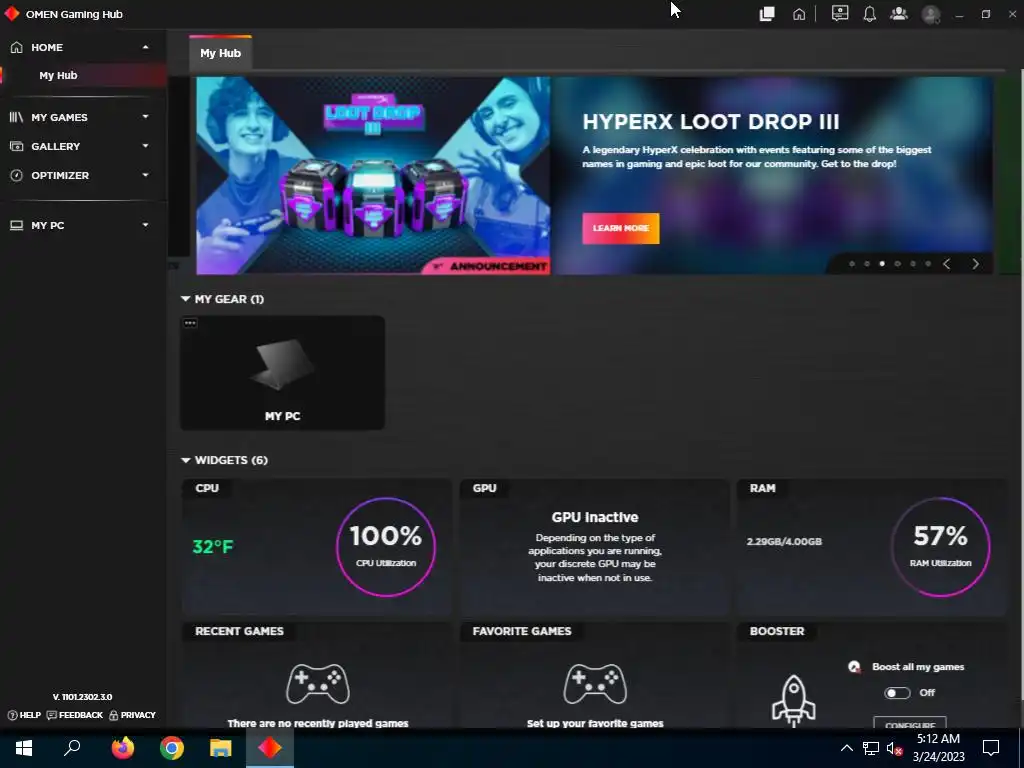The height and width of the screenshot is (768, 1024).
Task: Open the PRIVACY link
Action: (x=132, y=715)
